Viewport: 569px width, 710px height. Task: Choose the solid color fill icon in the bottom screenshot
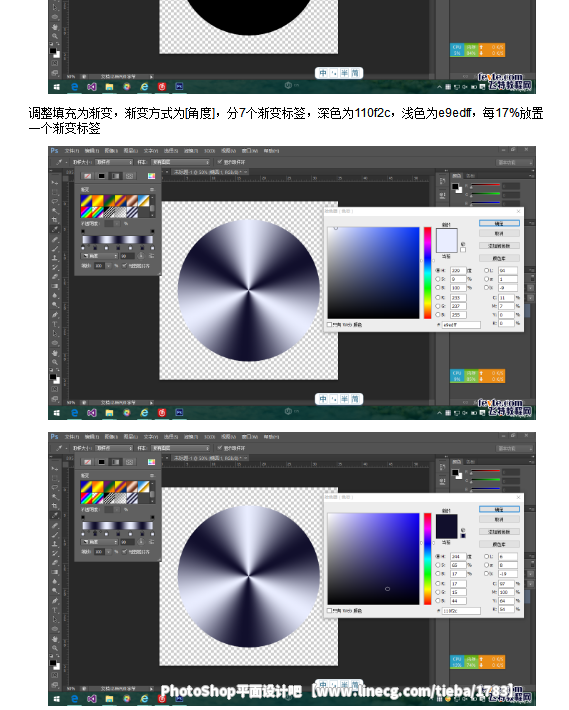coord(101,462)
